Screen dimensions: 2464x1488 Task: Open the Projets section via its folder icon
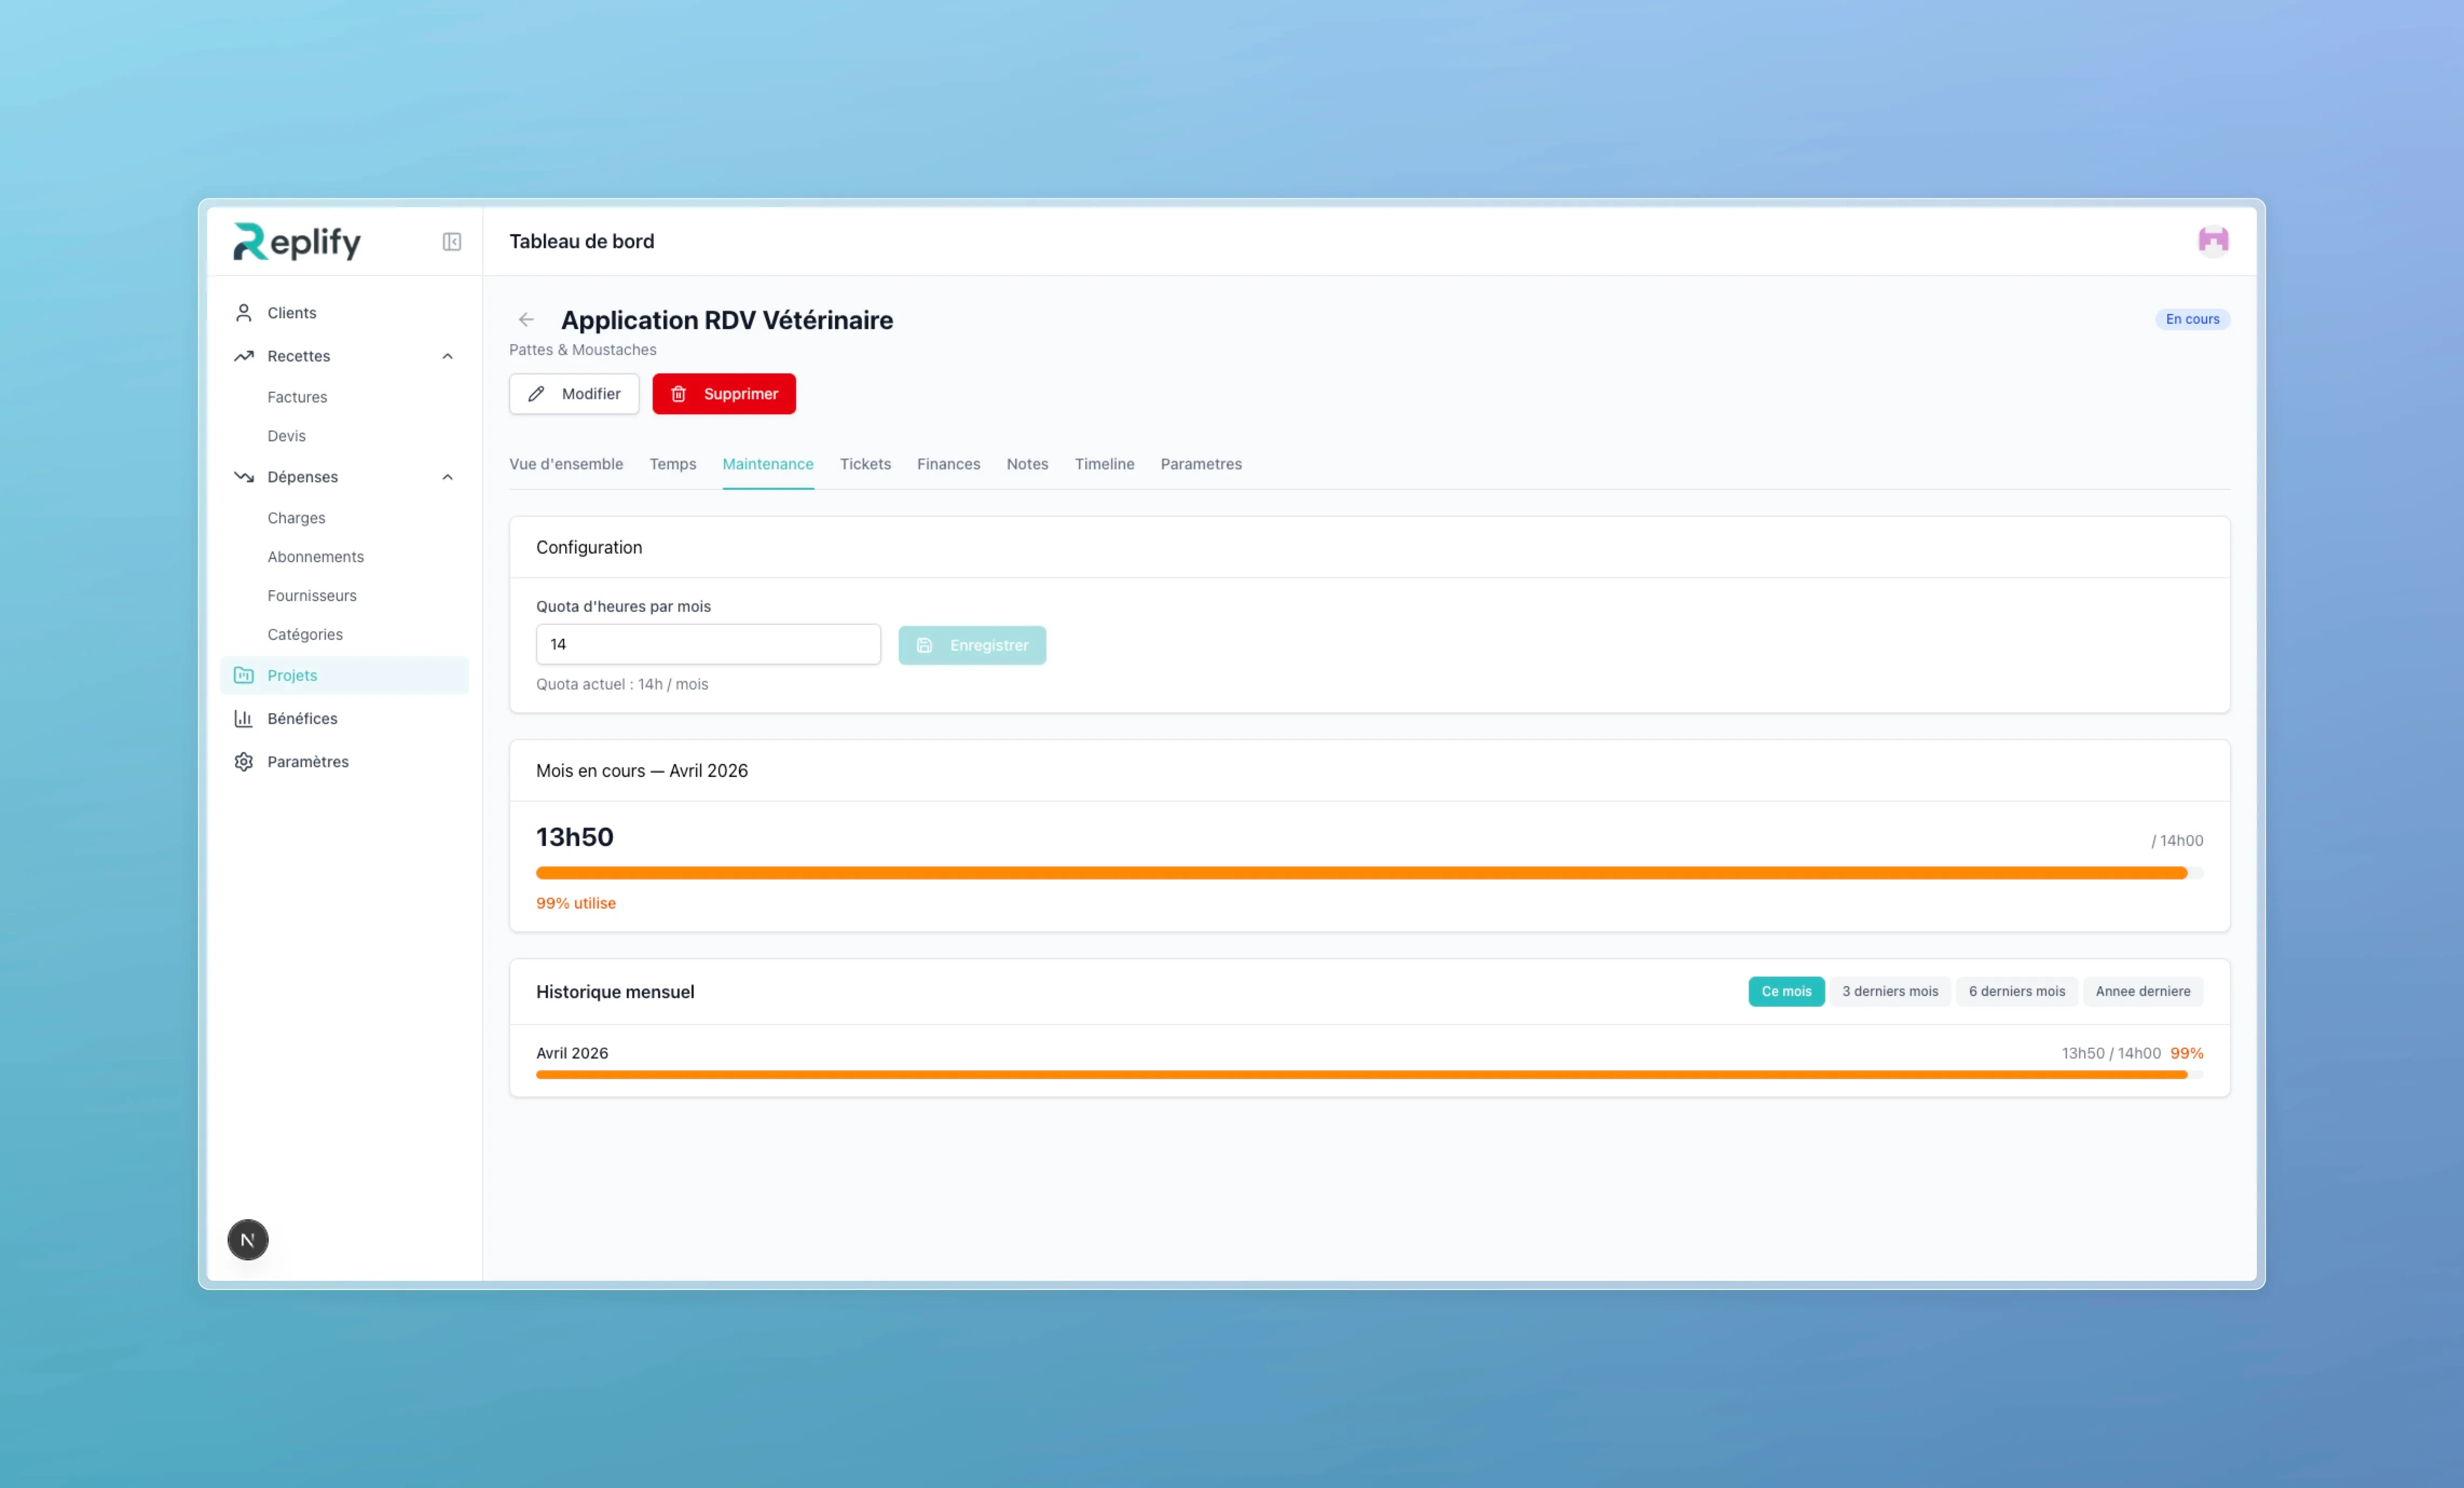point(244,675)
